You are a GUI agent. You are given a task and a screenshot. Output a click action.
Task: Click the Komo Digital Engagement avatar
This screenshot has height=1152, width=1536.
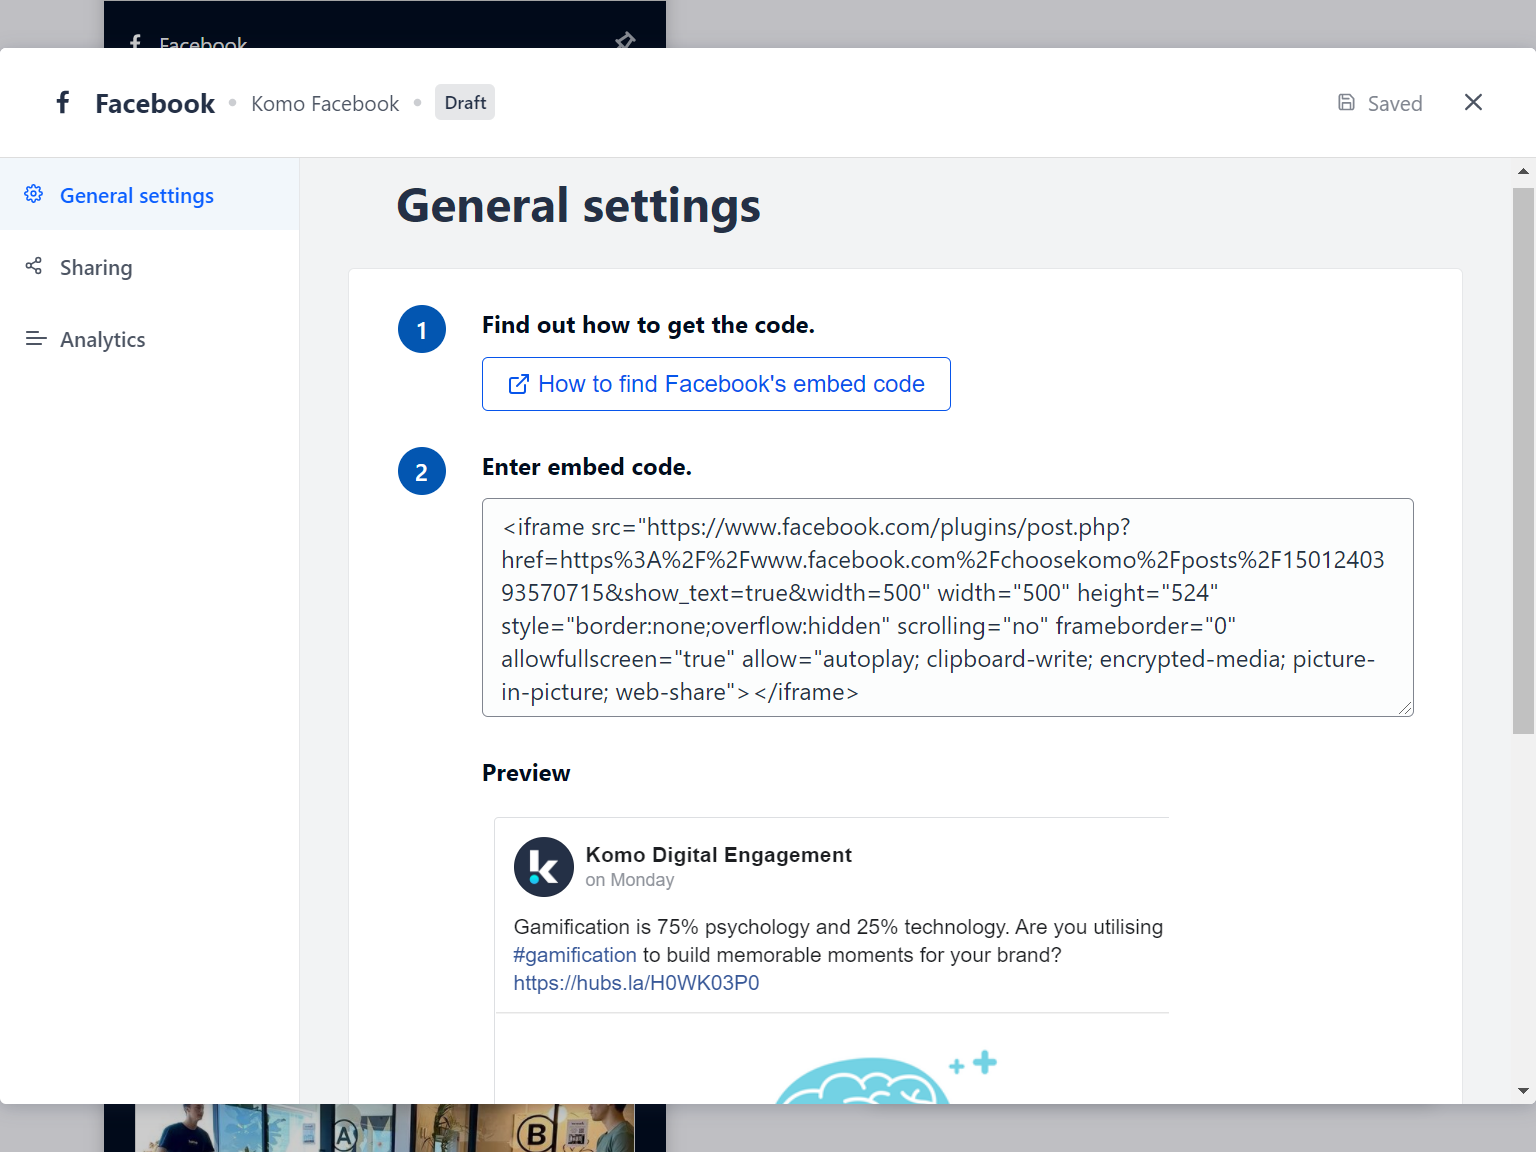point(543,867)
